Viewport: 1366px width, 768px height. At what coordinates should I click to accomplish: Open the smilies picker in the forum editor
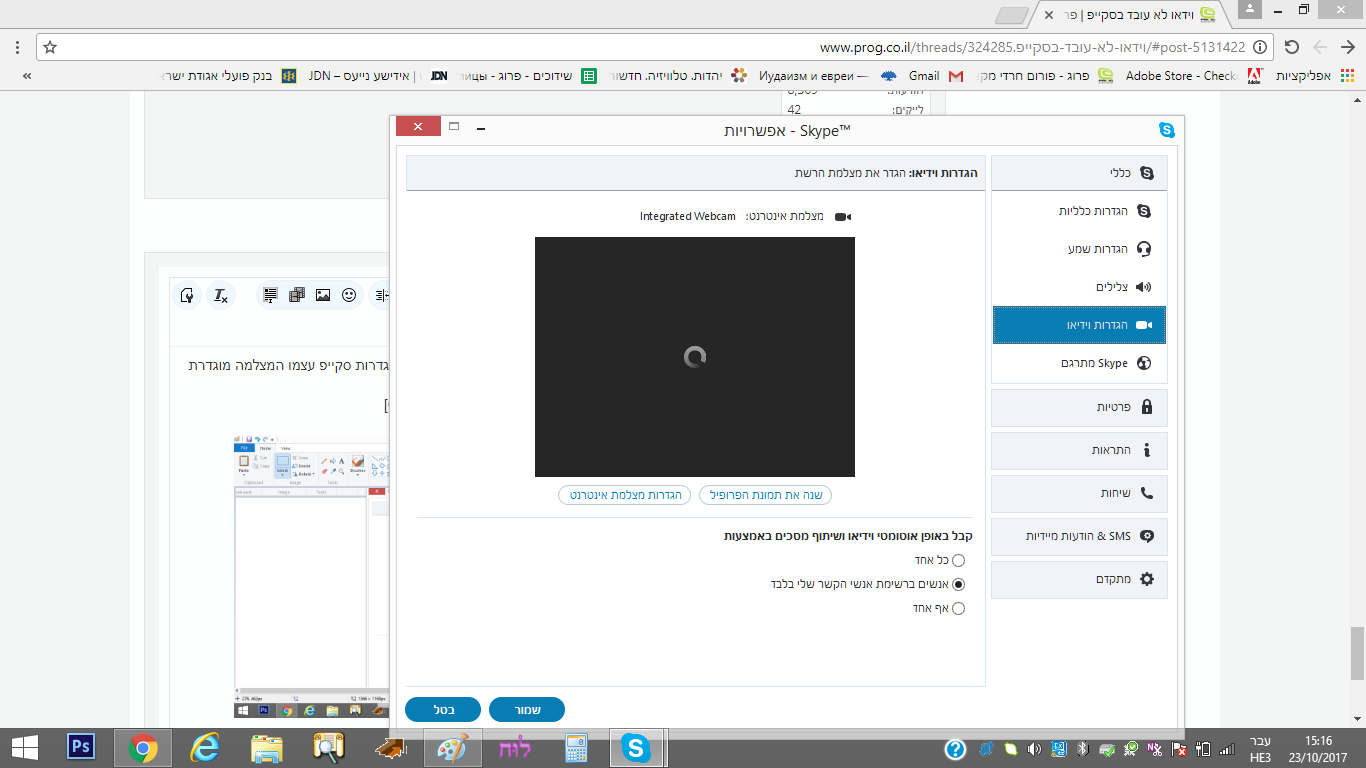349,295
